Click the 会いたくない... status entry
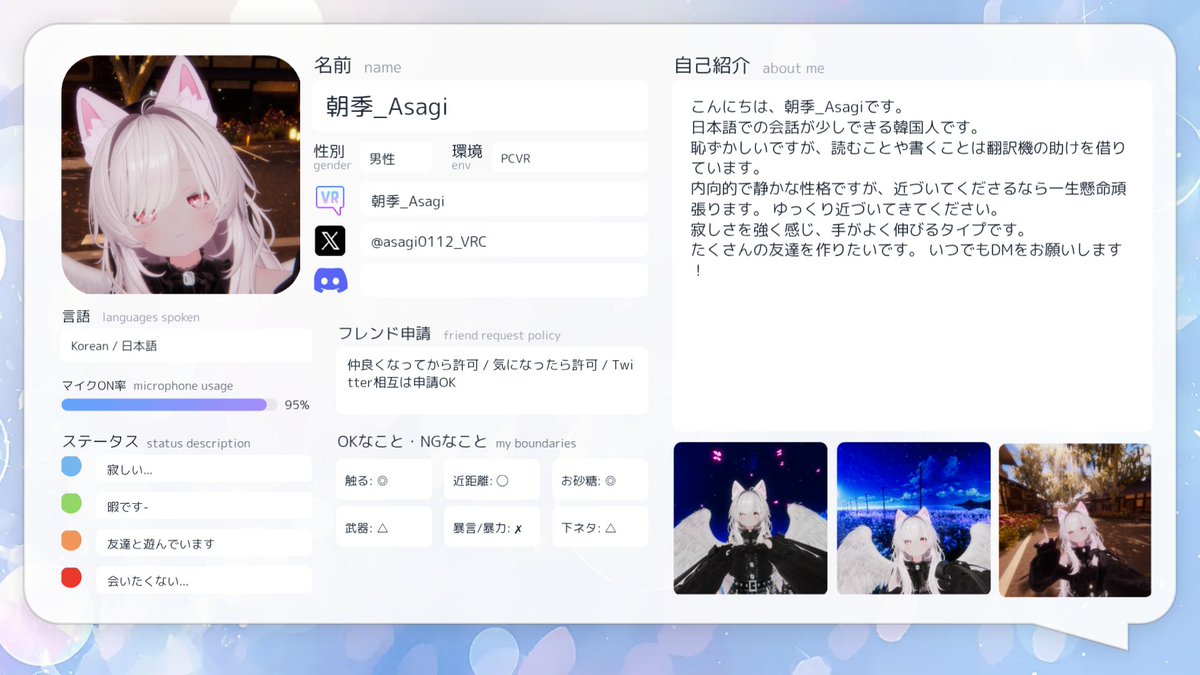This screenshot has height=675, width=1200. (204, 580)
